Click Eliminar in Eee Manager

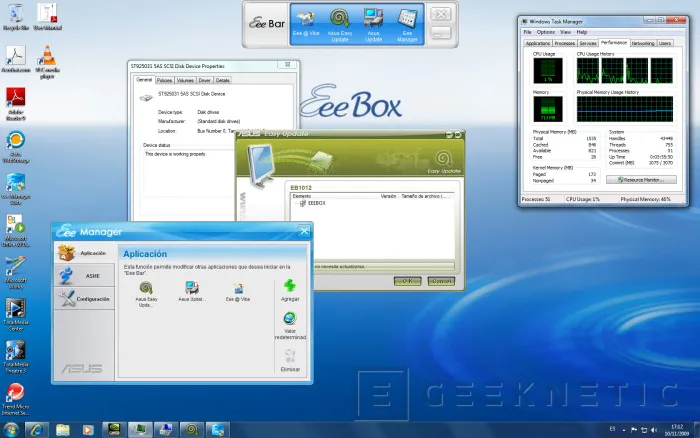click(x=290, y=361)
